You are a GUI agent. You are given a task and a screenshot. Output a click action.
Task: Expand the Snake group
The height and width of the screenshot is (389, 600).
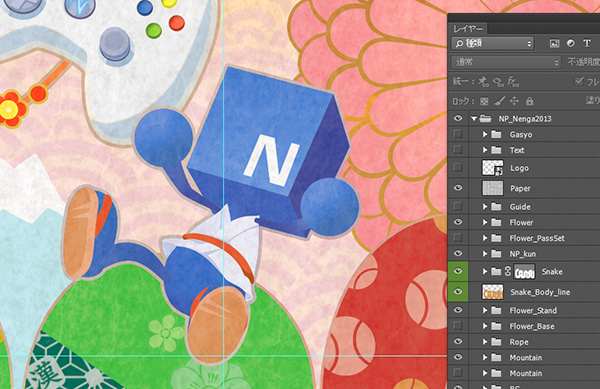(485, 272)
